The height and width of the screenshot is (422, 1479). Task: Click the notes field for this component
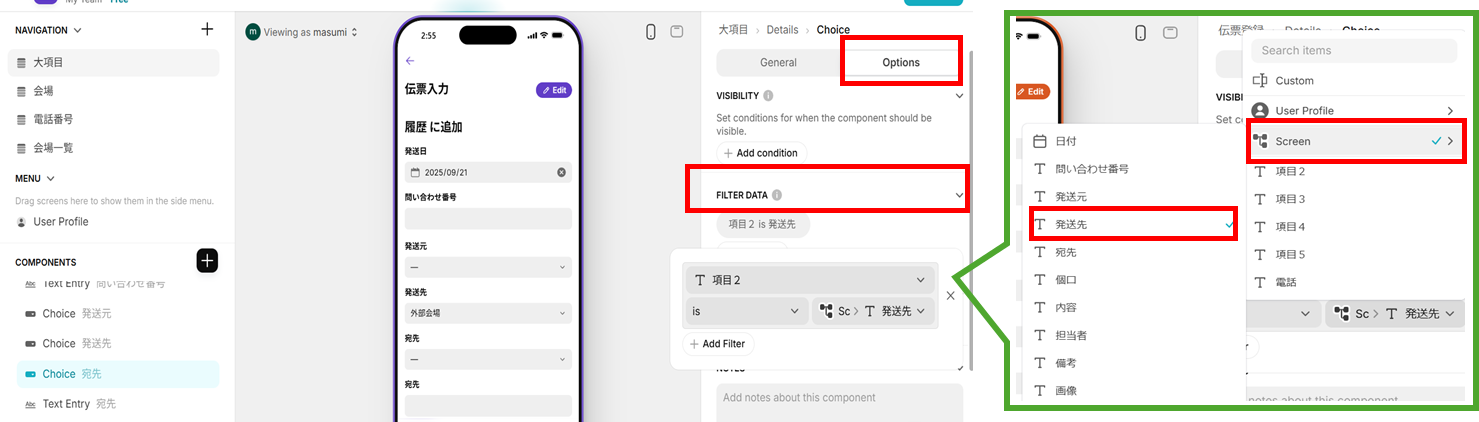click(840, 402)
